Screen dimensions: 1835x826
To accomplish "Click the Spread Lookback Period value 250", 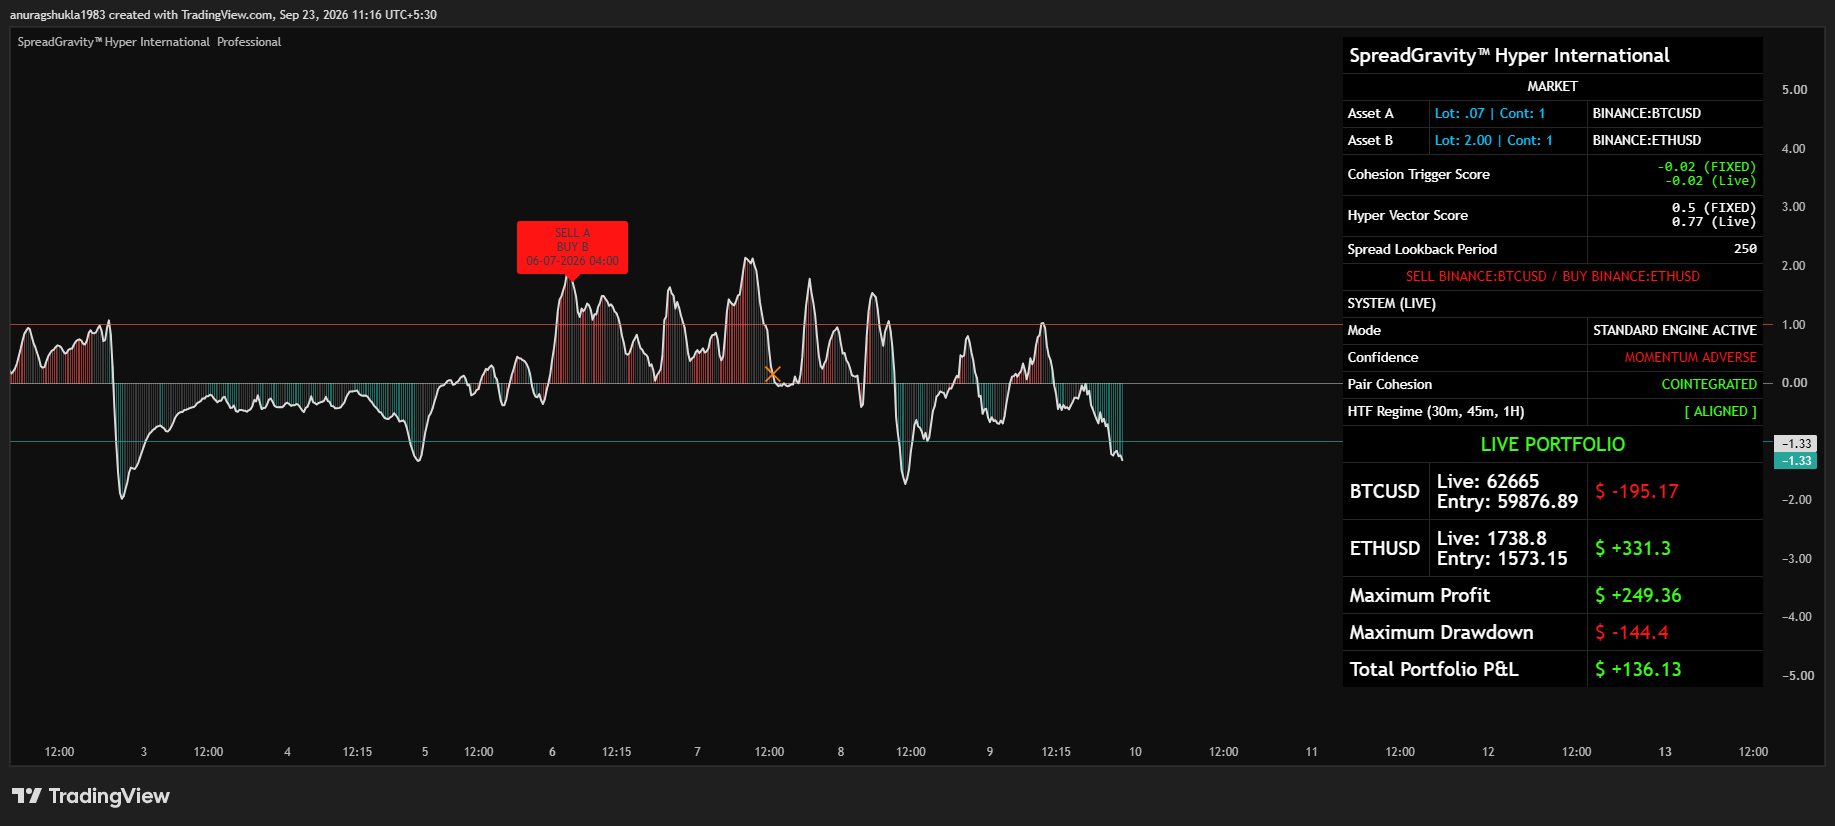I will (1745, 249).
